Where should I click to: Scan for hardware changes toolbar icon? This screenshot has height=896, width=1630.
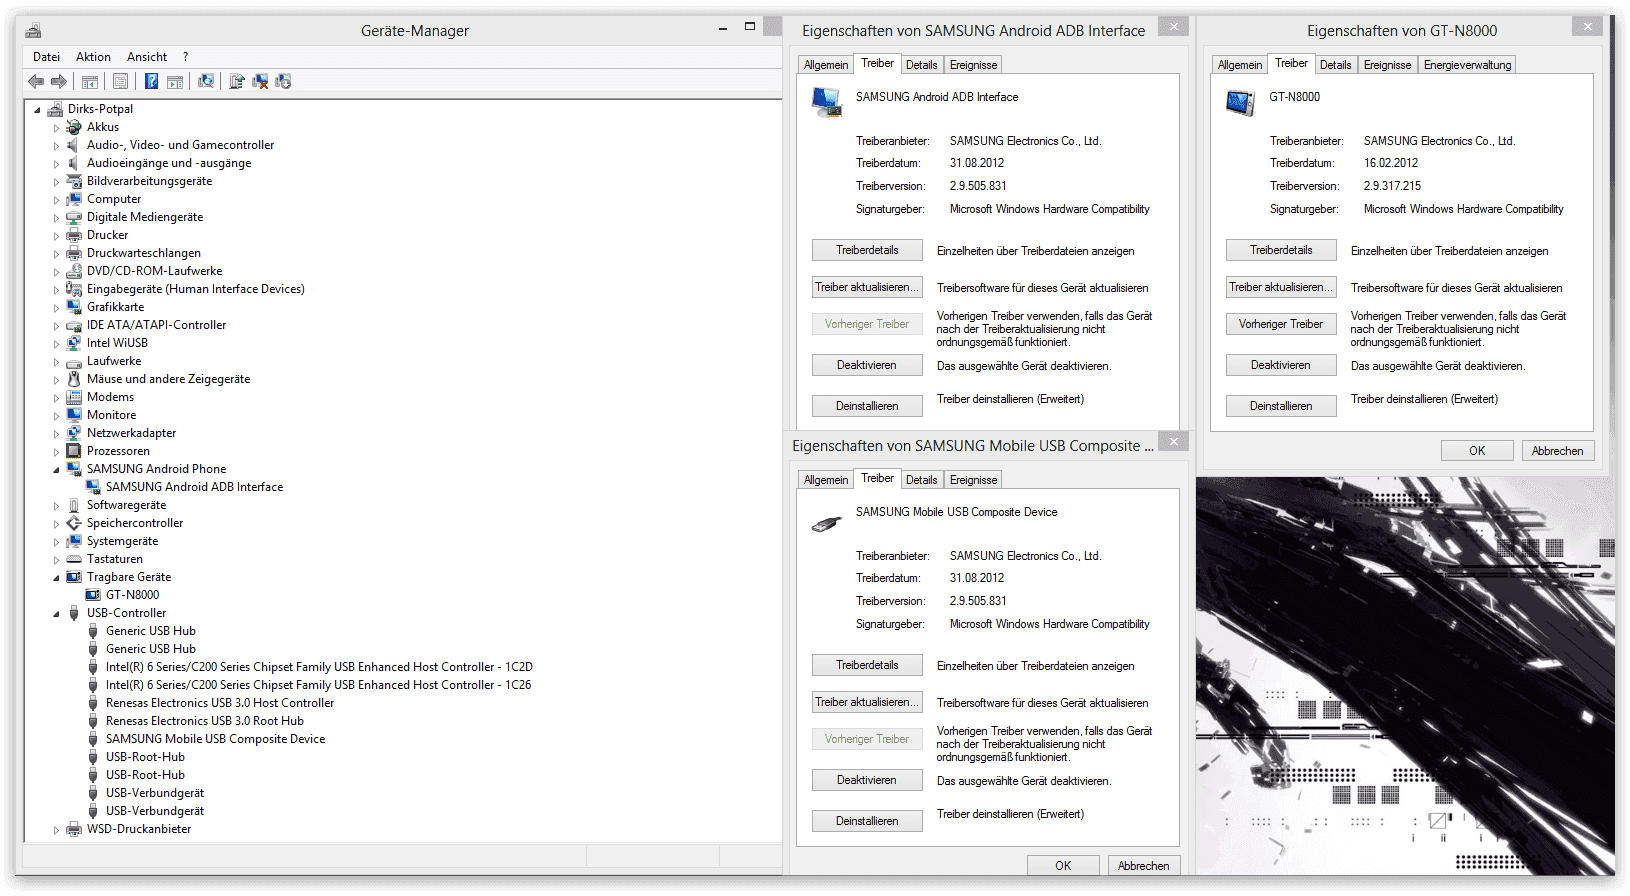click(206, 82)
